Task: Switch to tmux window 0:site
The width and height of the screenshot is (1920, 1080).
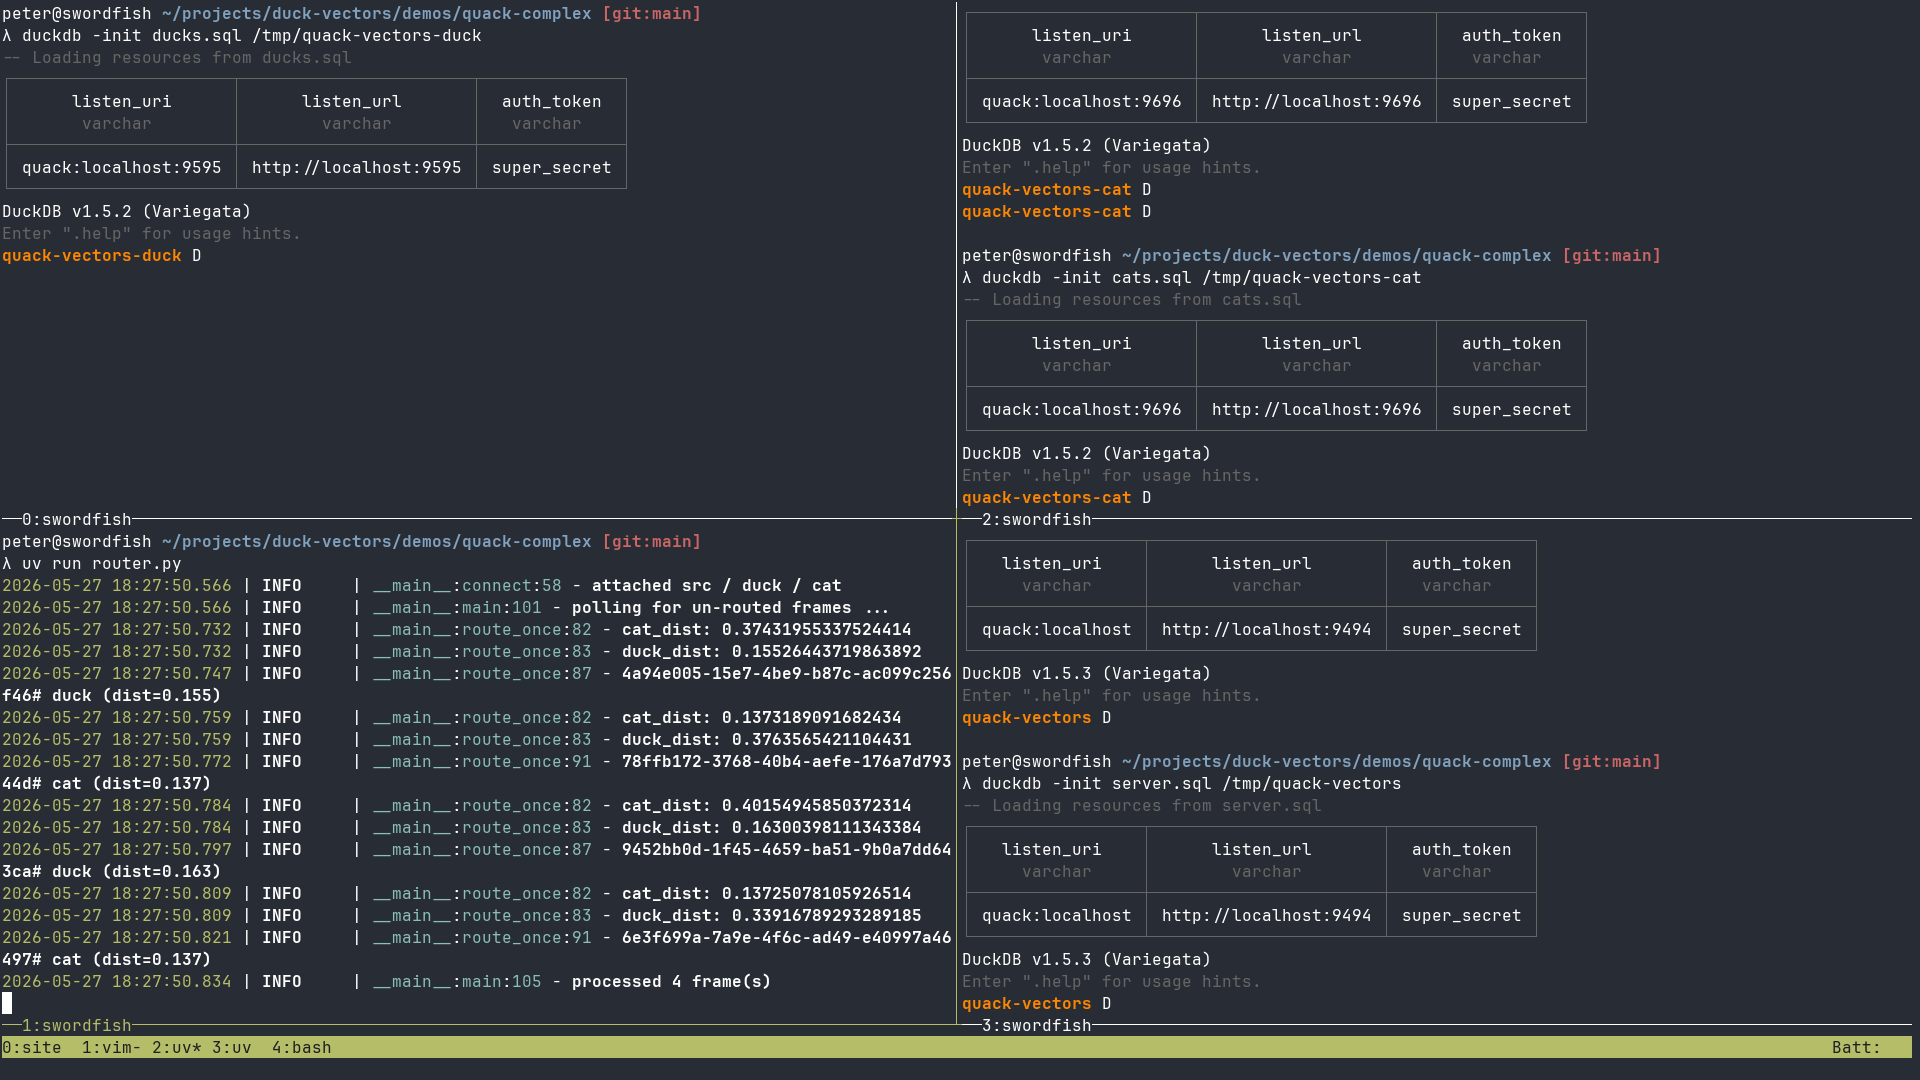Action: (x=32, y=1047)
